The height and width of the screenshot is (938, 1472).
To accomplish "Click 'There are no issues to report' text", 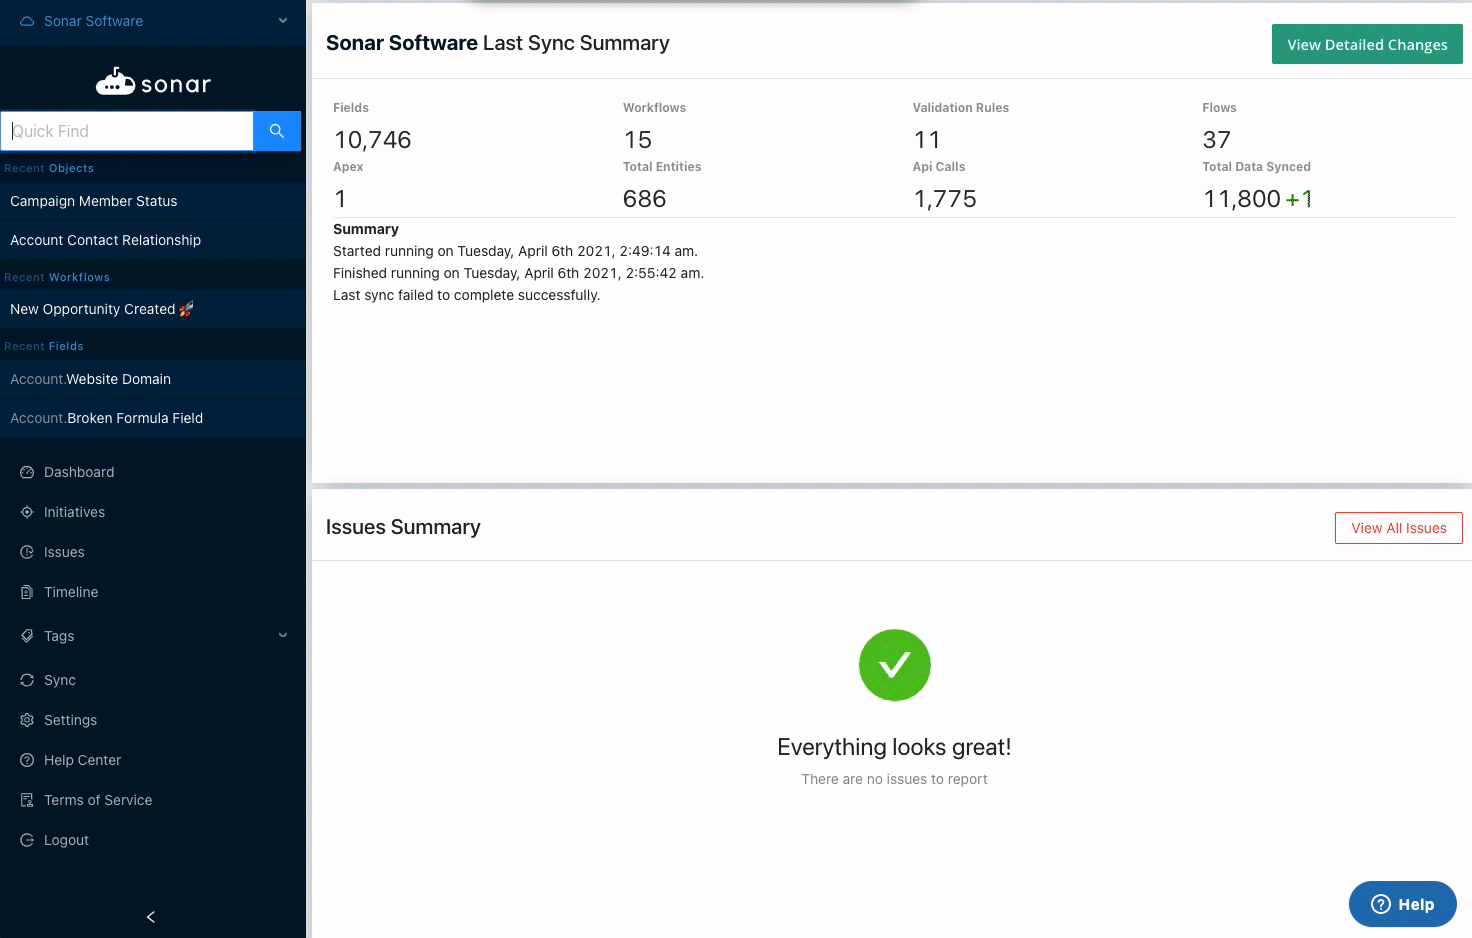I will (894, 779).
